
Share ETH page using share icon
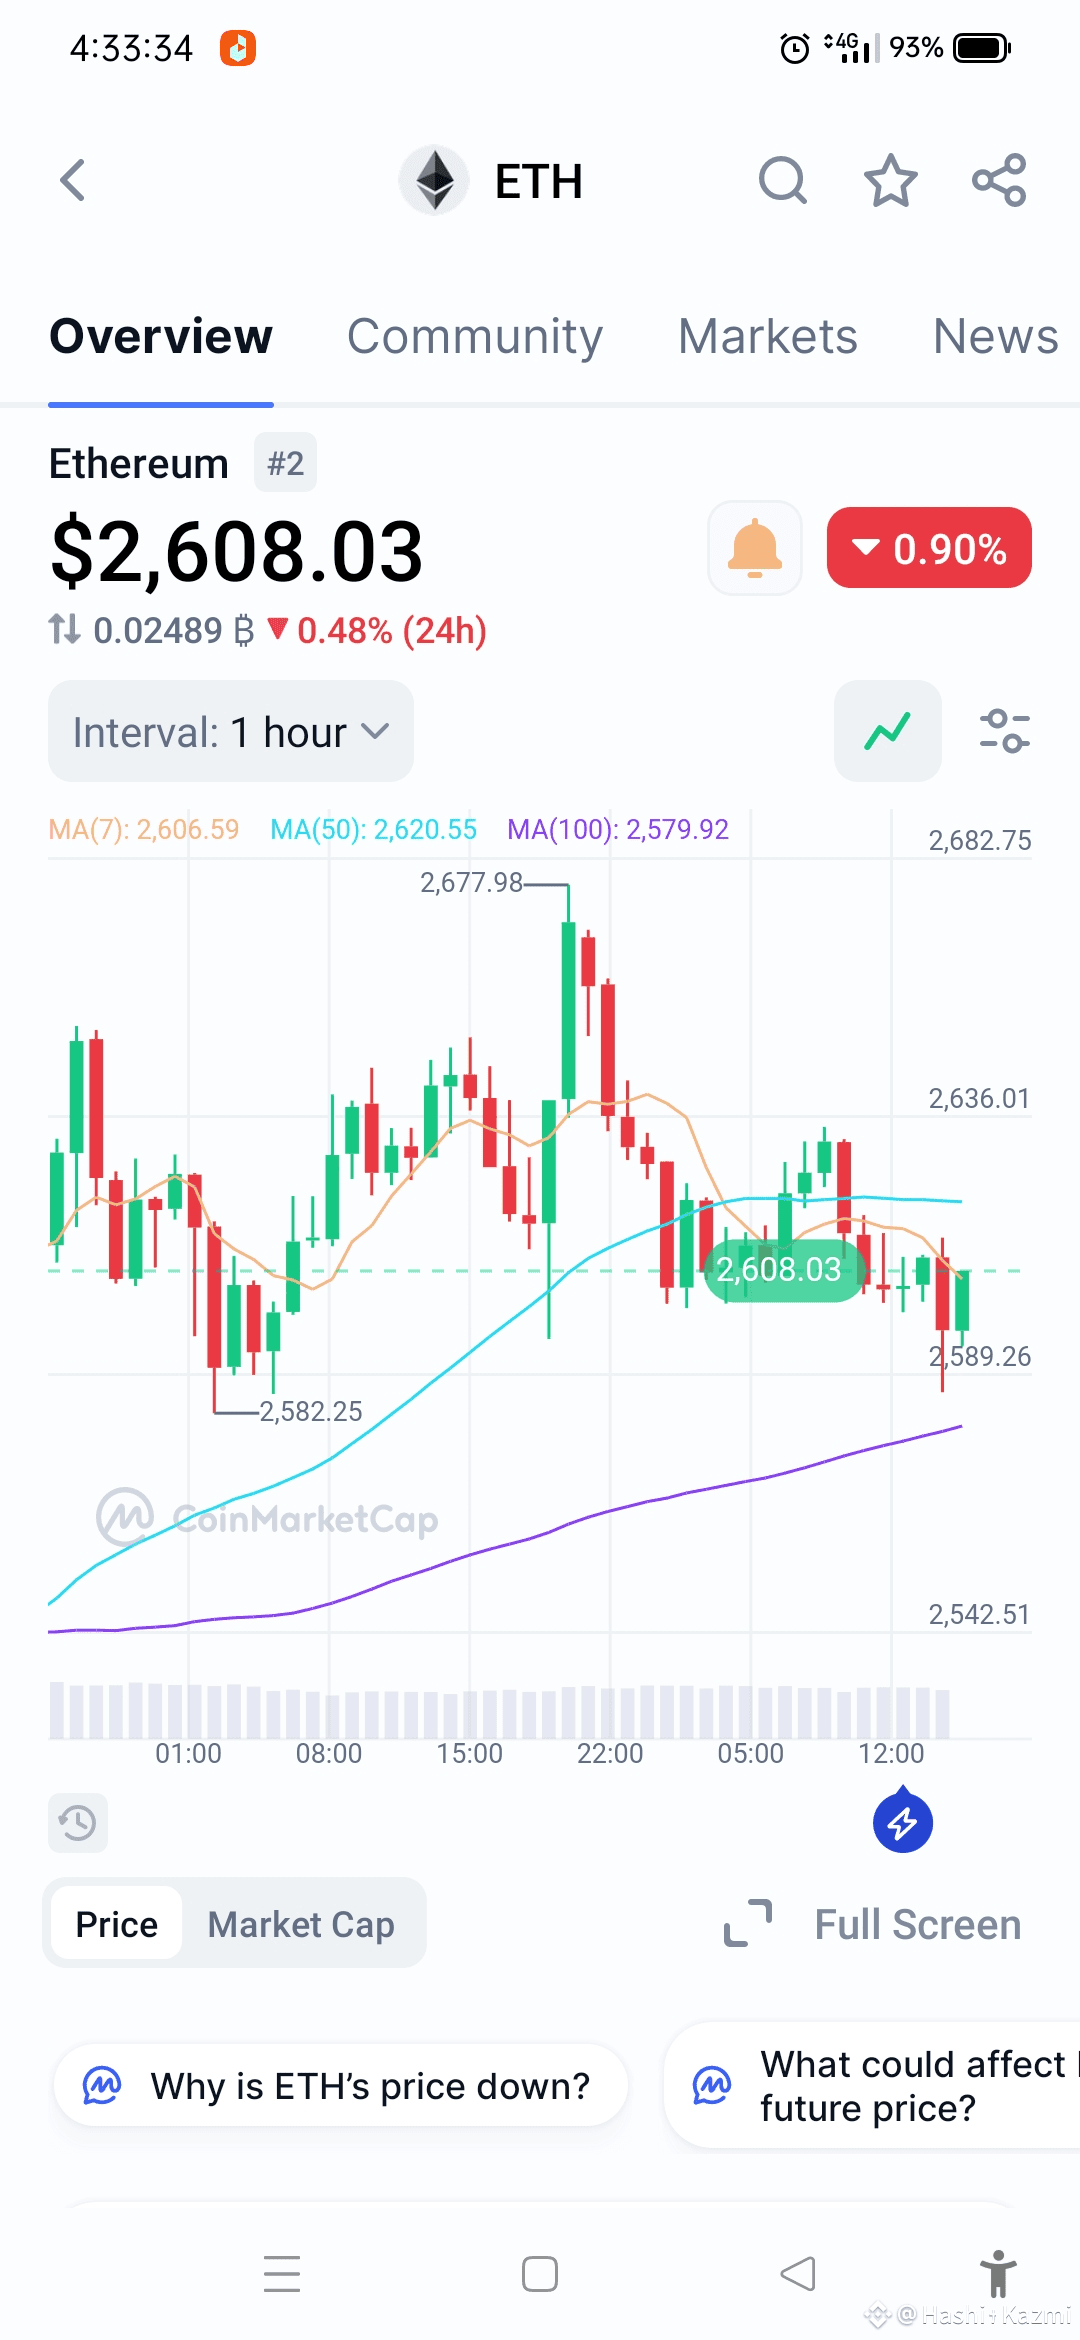point(999,181)
